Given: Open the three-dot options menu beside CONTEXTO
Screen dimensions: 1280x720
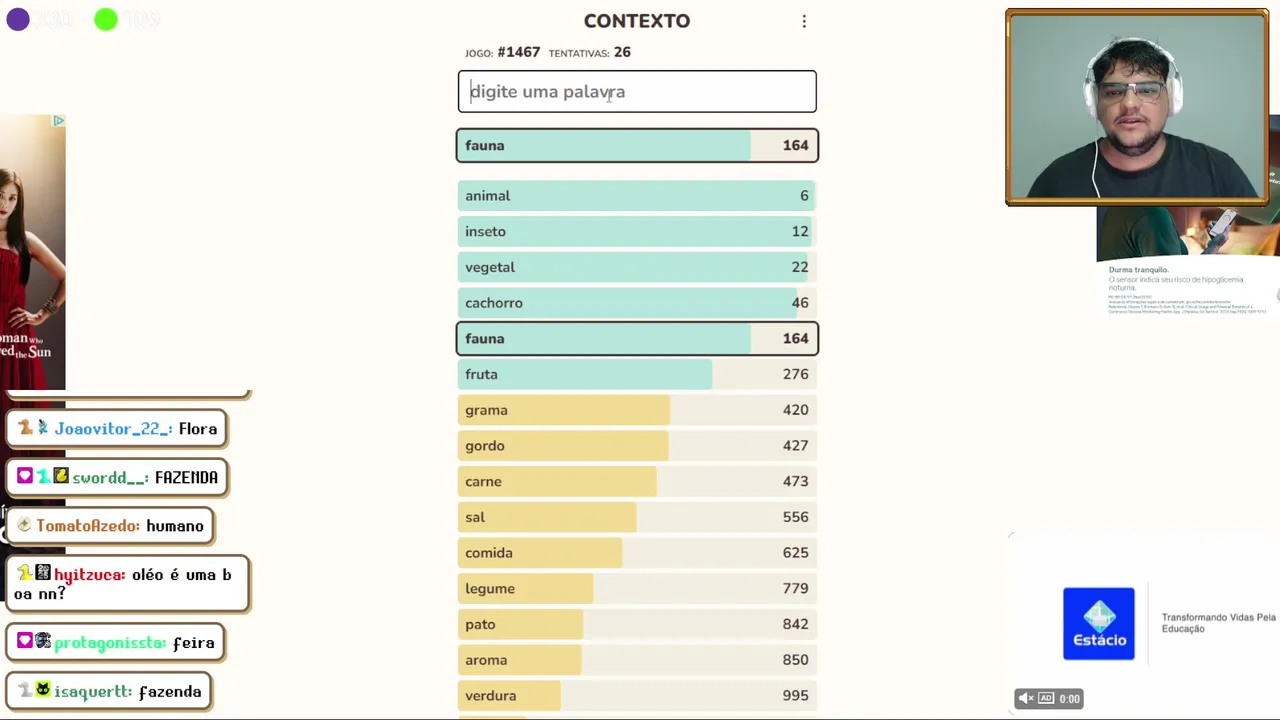Looking at the screenshot, I should (x=804, y=21).
